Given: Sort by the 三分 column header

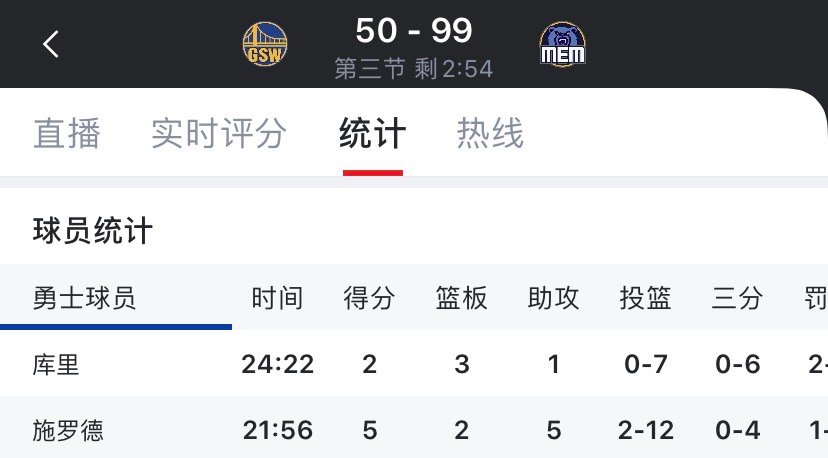Looking at the screenshot, I should (x=737, y=298).
